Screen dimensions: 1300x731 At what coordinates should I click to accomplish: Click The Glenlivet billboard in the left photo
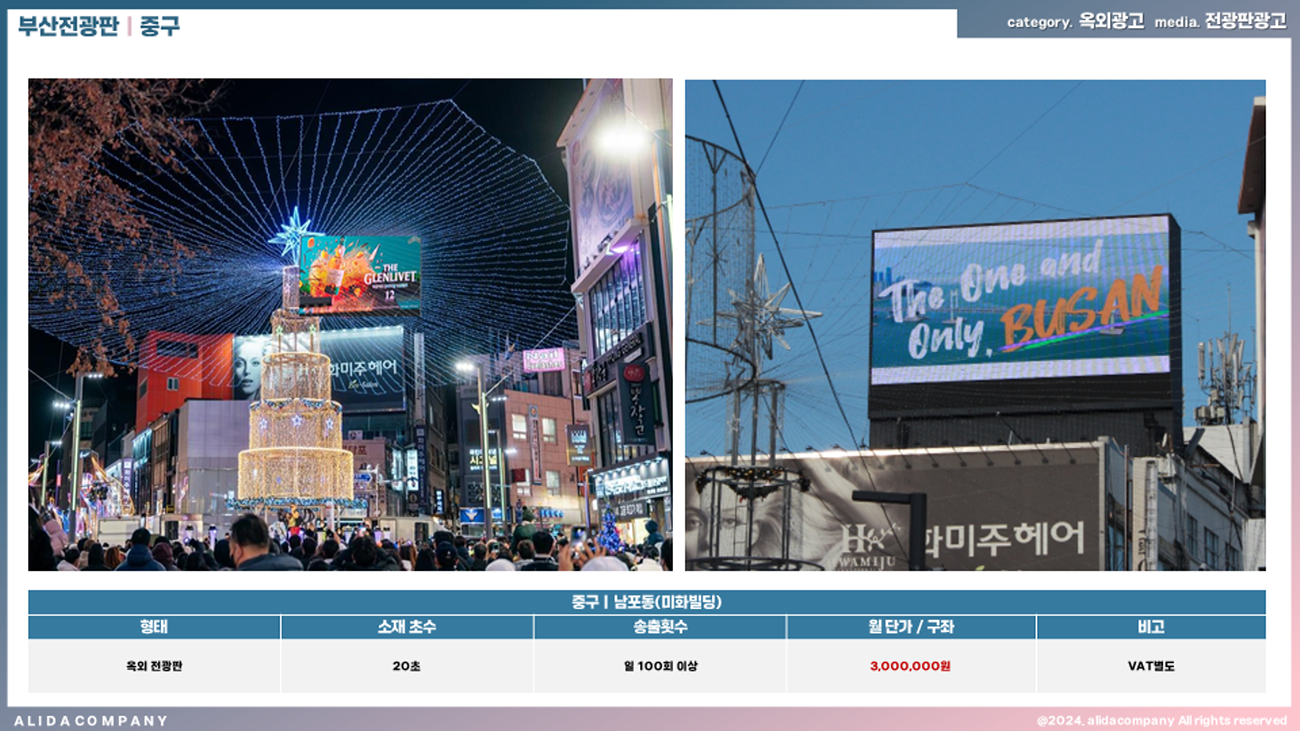point(360,273)
